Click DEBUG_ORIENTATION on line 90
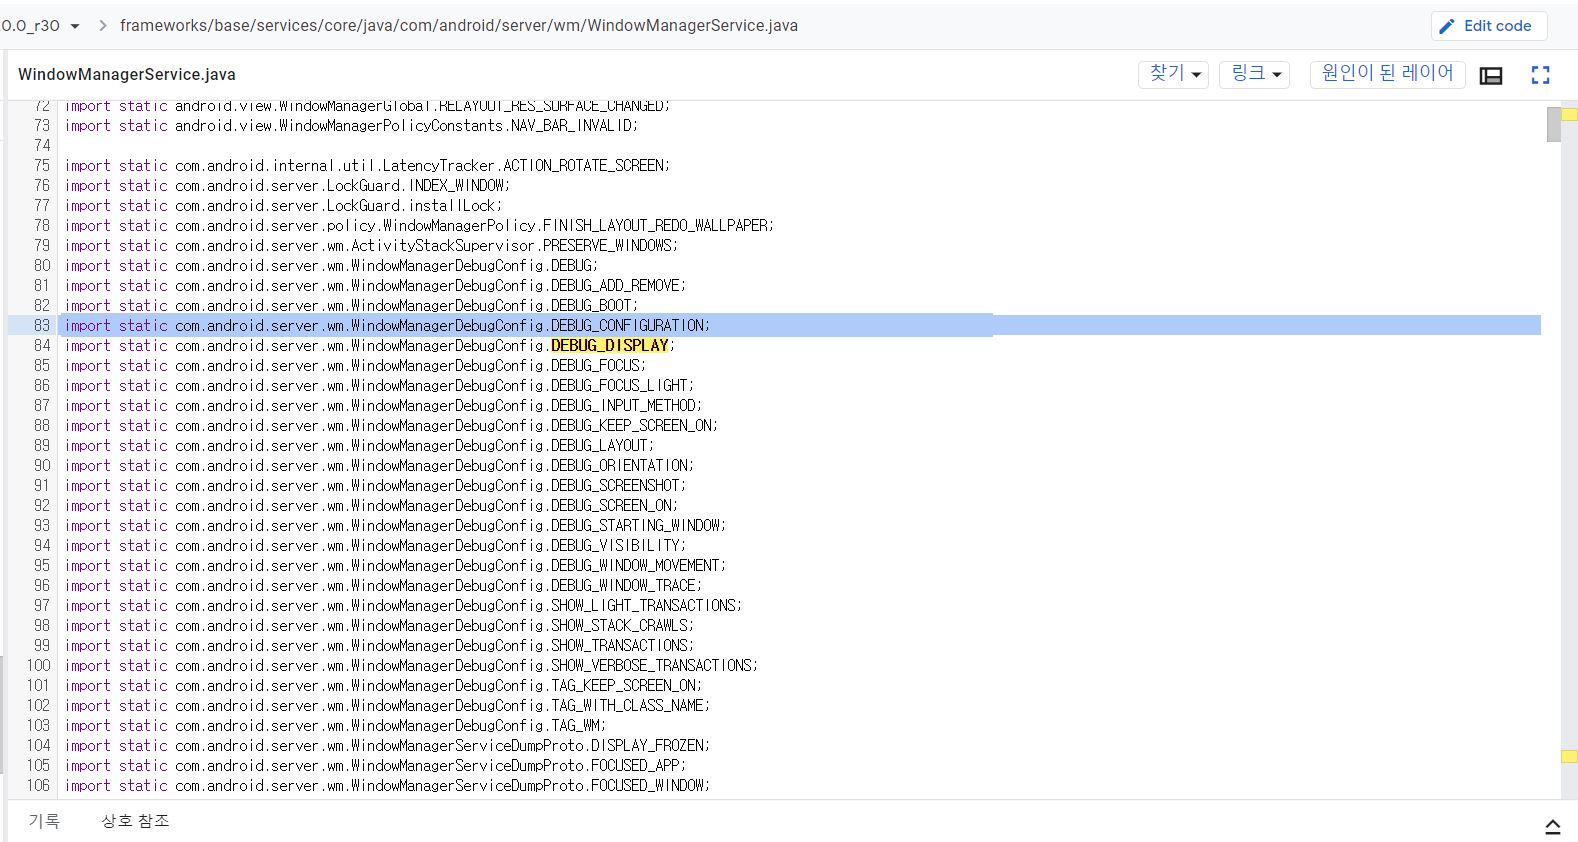Screen dimensions: 1578x842 coord(620,465)
